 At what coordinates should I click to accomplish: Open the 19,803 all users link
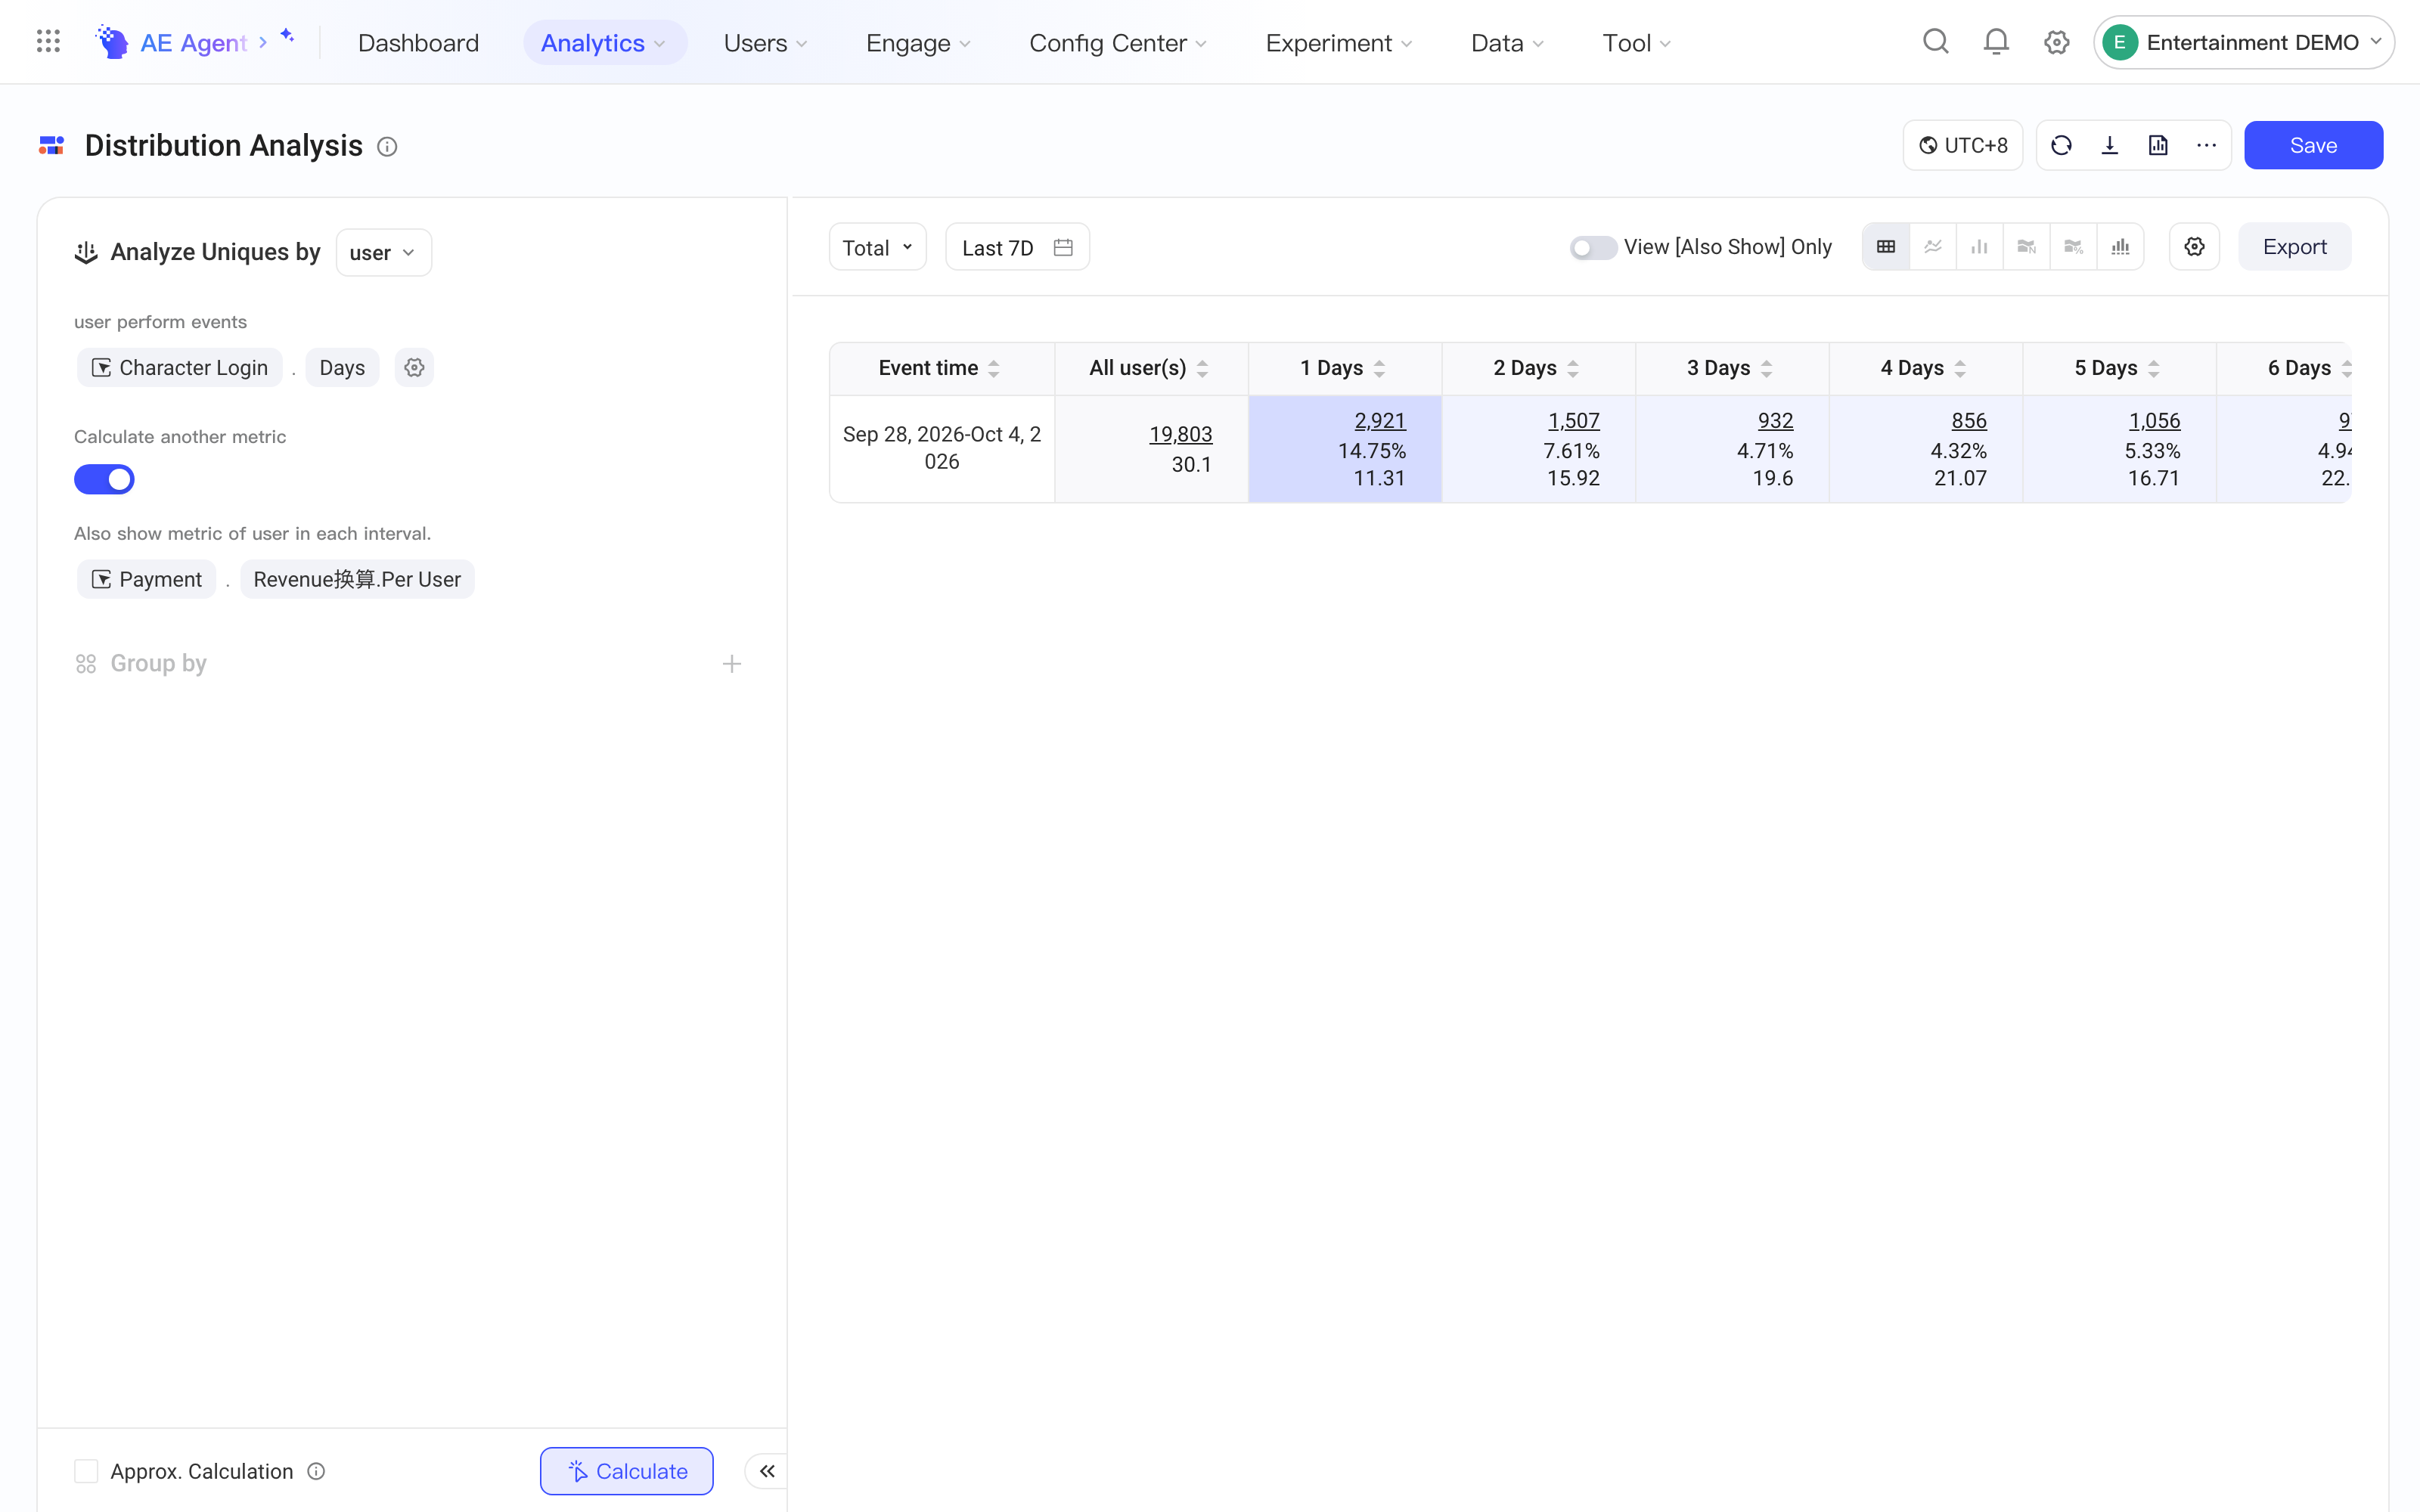(x=1180, y=434)
